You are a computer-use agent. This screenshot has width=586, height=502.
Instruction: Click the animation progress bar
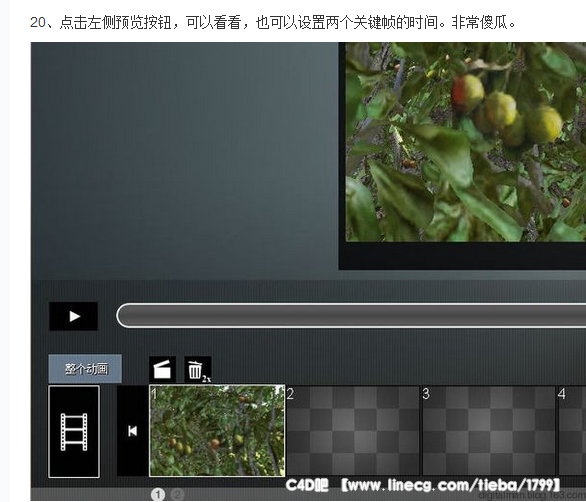click(x=351, y=316)
